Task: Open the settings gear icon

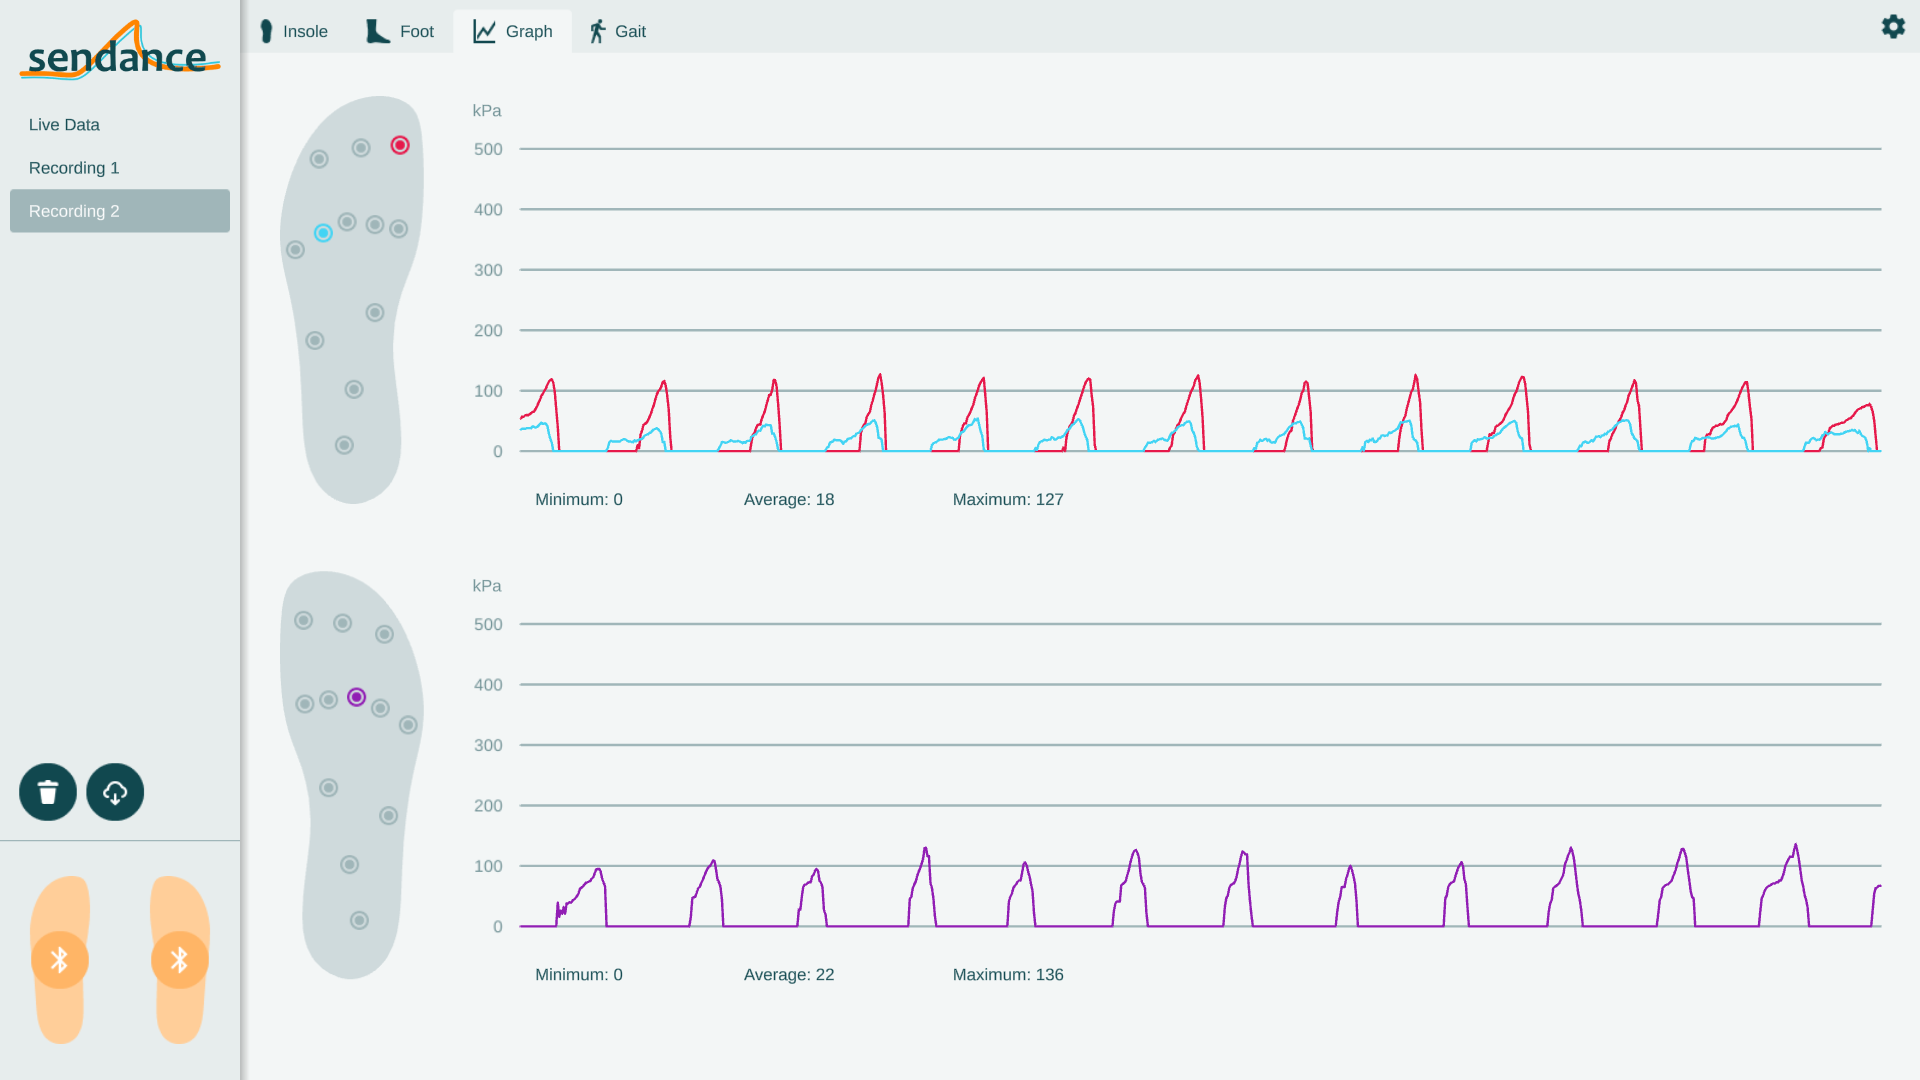Action: (x=1893, y=27)
